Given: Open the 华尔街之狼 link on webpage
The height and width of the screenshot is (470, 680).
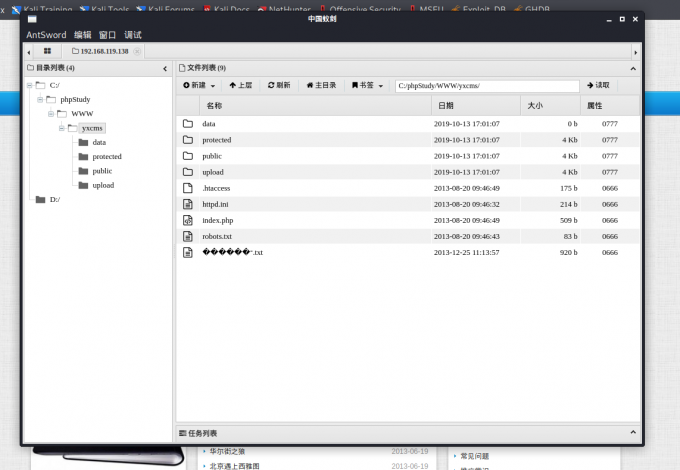Looking at the screenshot, I should coord(227,451).
